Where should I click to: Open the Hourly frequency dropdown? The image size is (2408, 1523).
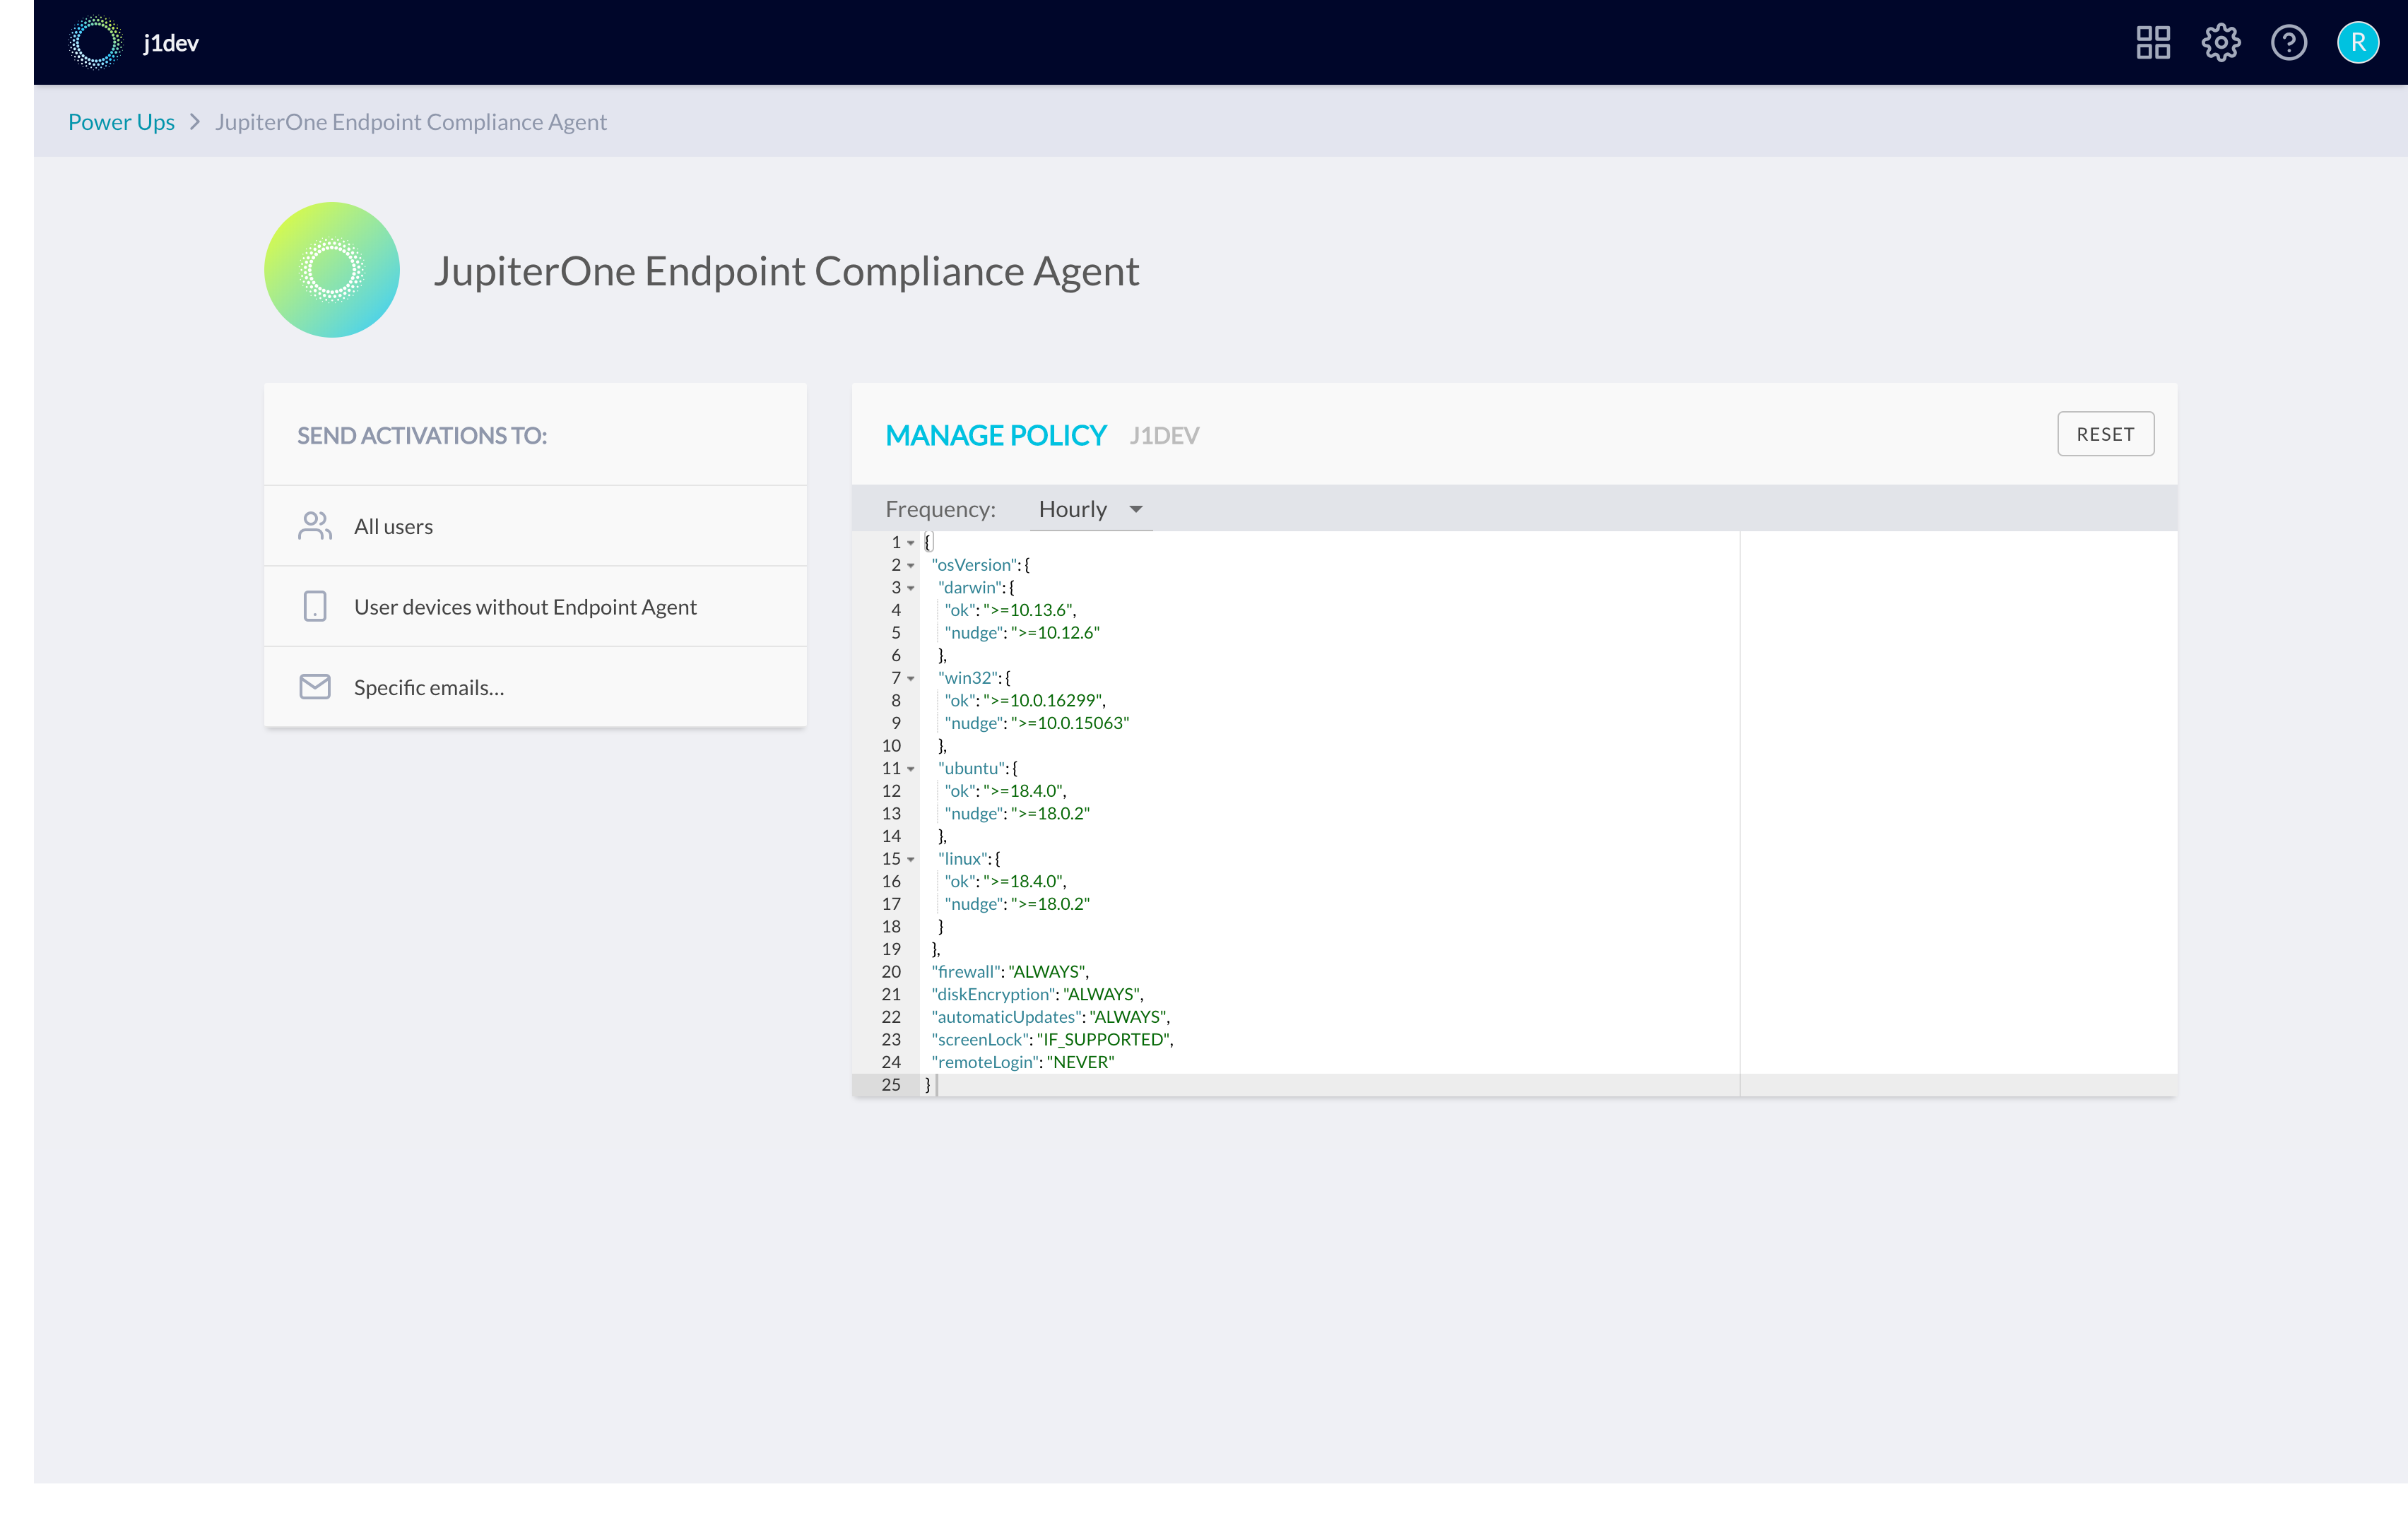pos(1091,509)
